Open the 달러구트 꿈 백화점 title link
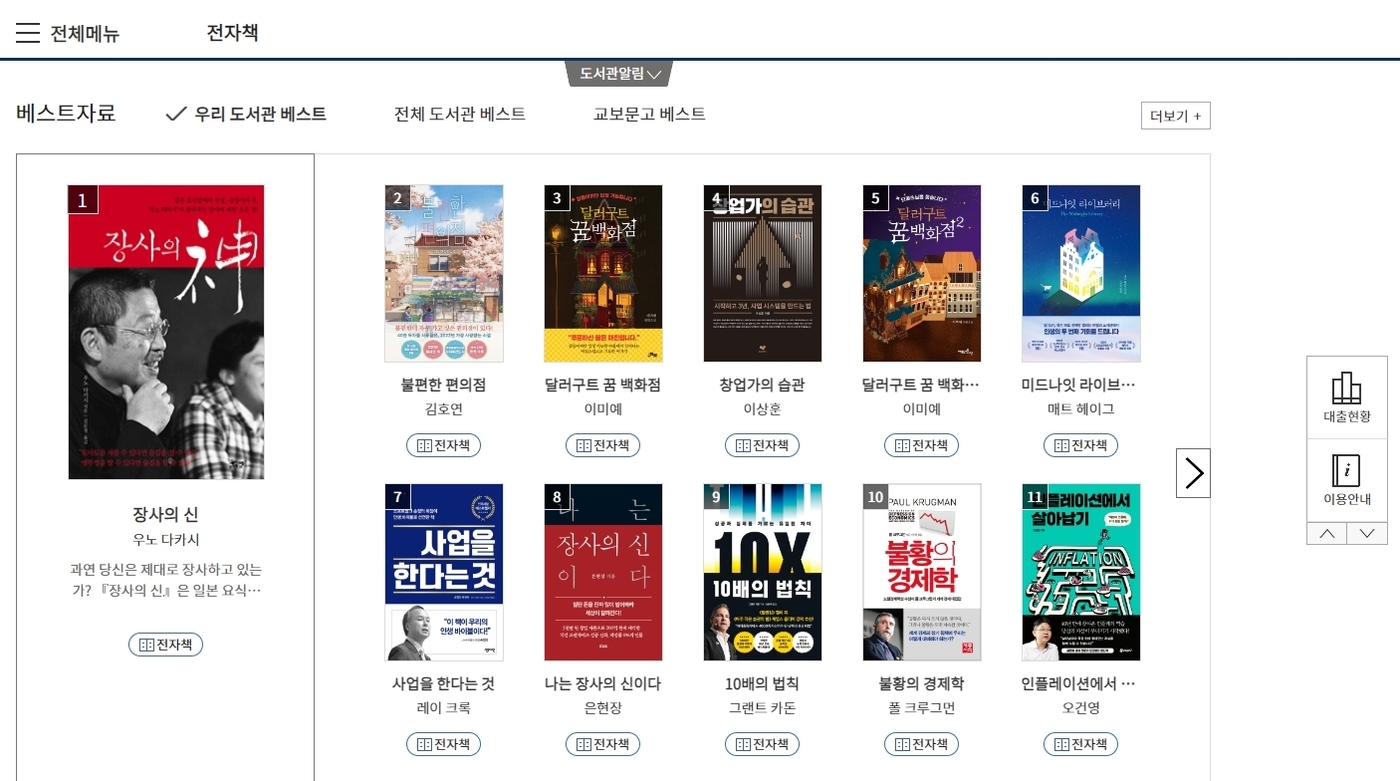Screen dimensions: 1400x781 click(x=602, y=385)
